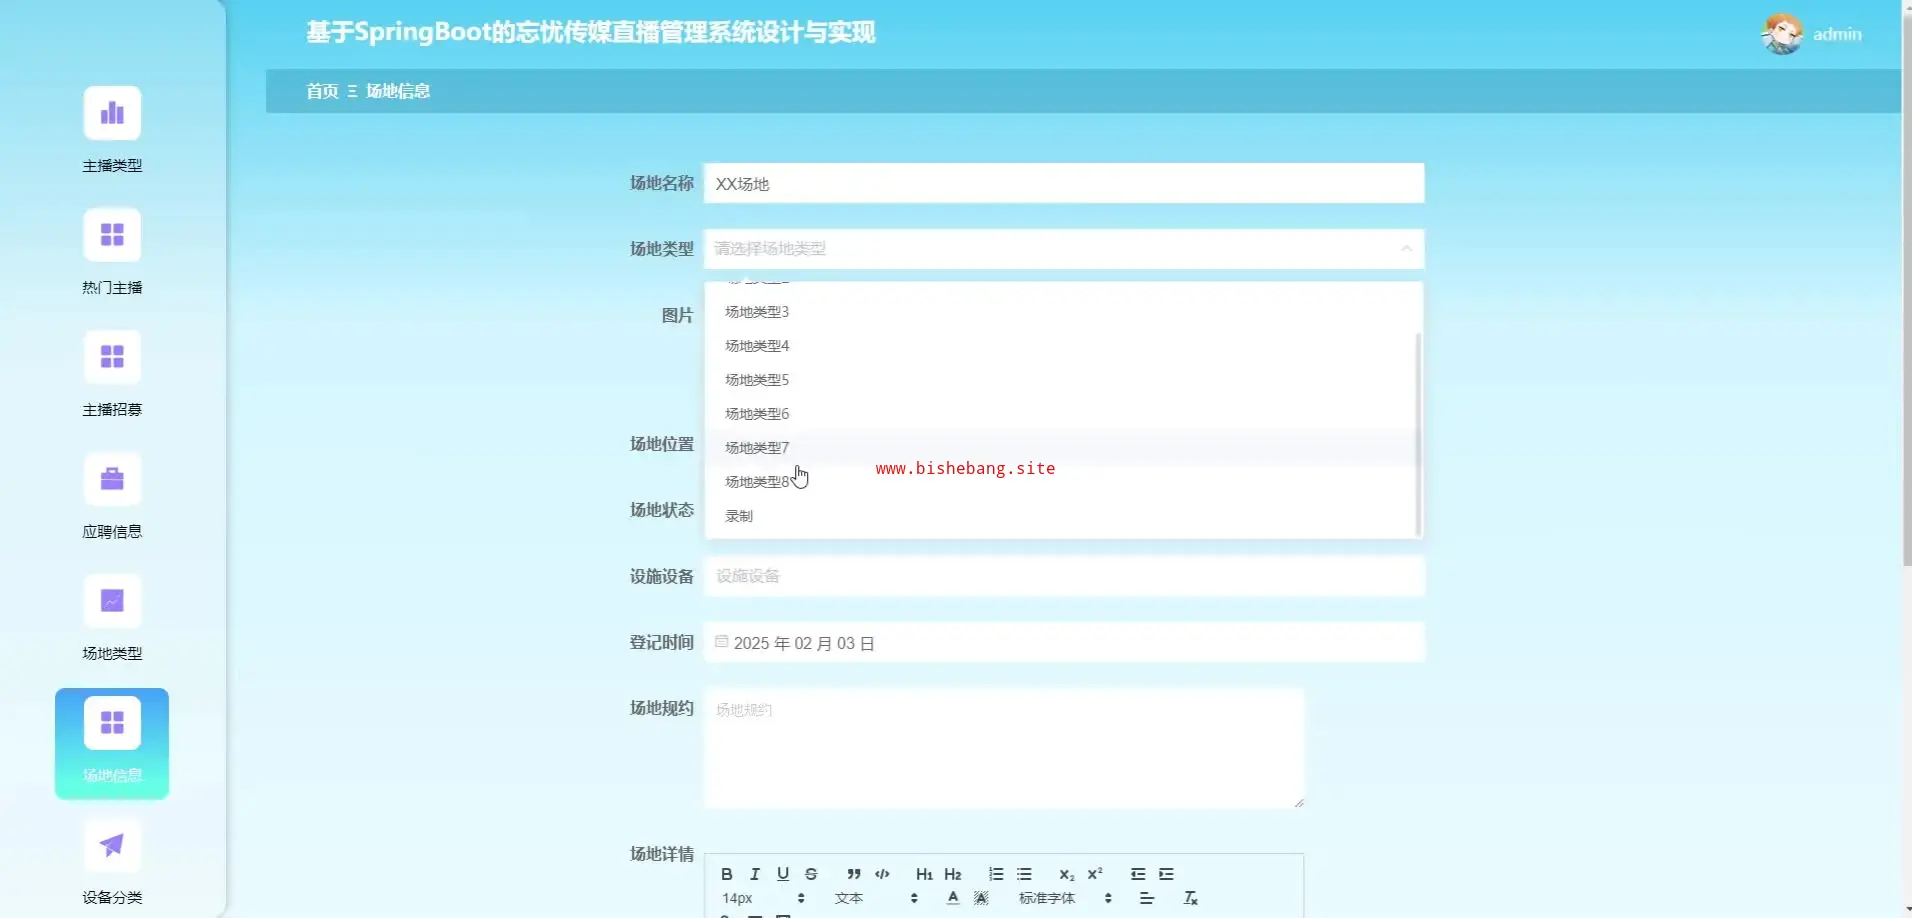The height and width of the screenshot is (918, 1912).
Task: Open the 场地类型 select box
Action: coord(1064,249)
